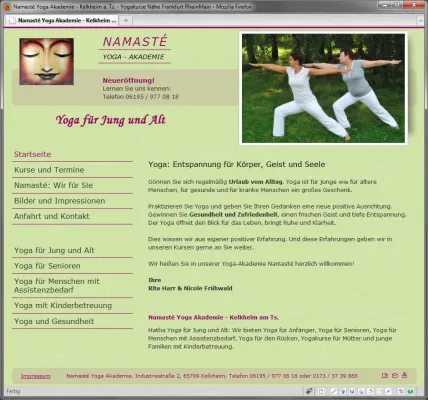Screen dimensions: 428x400
Task: Click the blank page icon in status bar
Action: pyautogui.click(x=321, y=391)
